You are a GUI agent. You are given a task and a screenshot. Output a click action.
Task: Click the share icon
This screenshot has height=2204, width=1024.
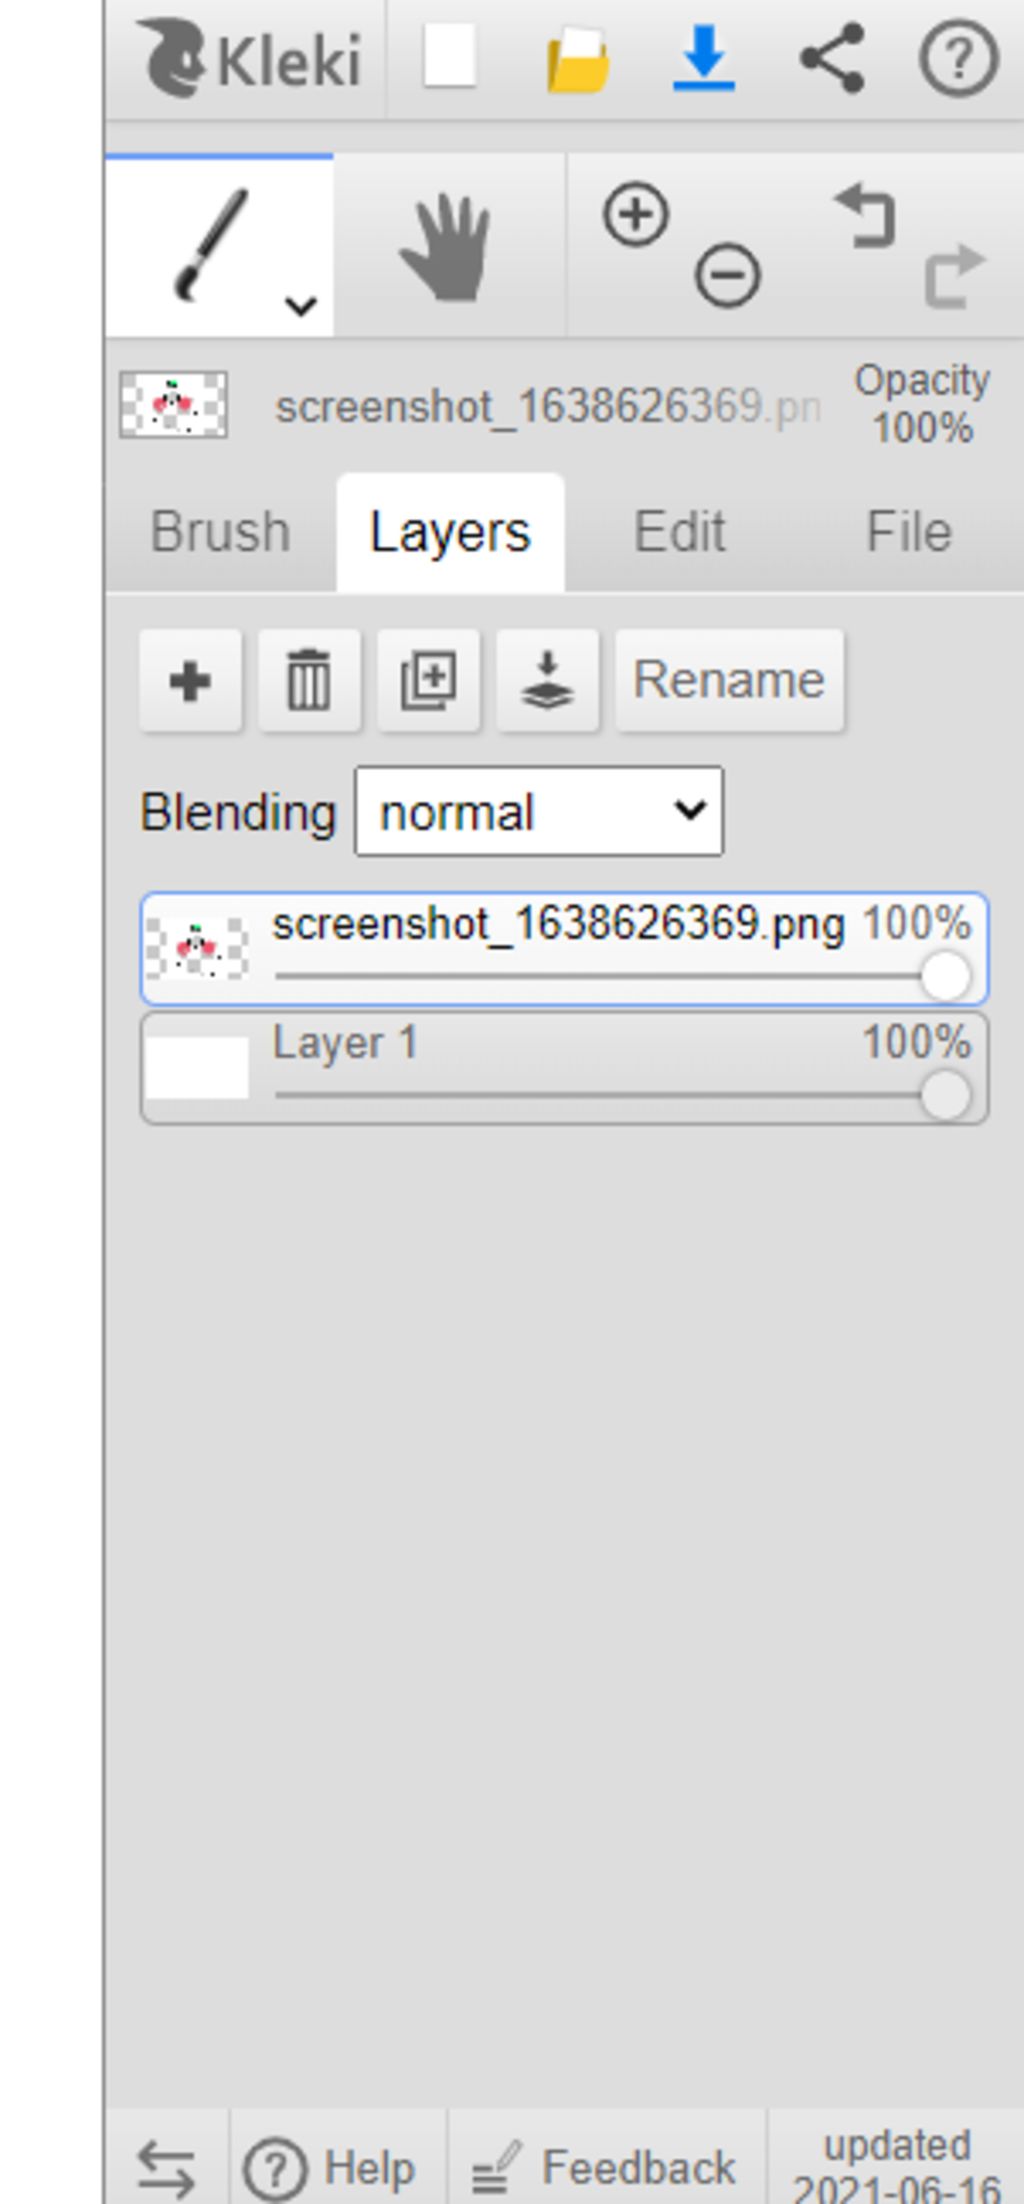coord(832,58)
